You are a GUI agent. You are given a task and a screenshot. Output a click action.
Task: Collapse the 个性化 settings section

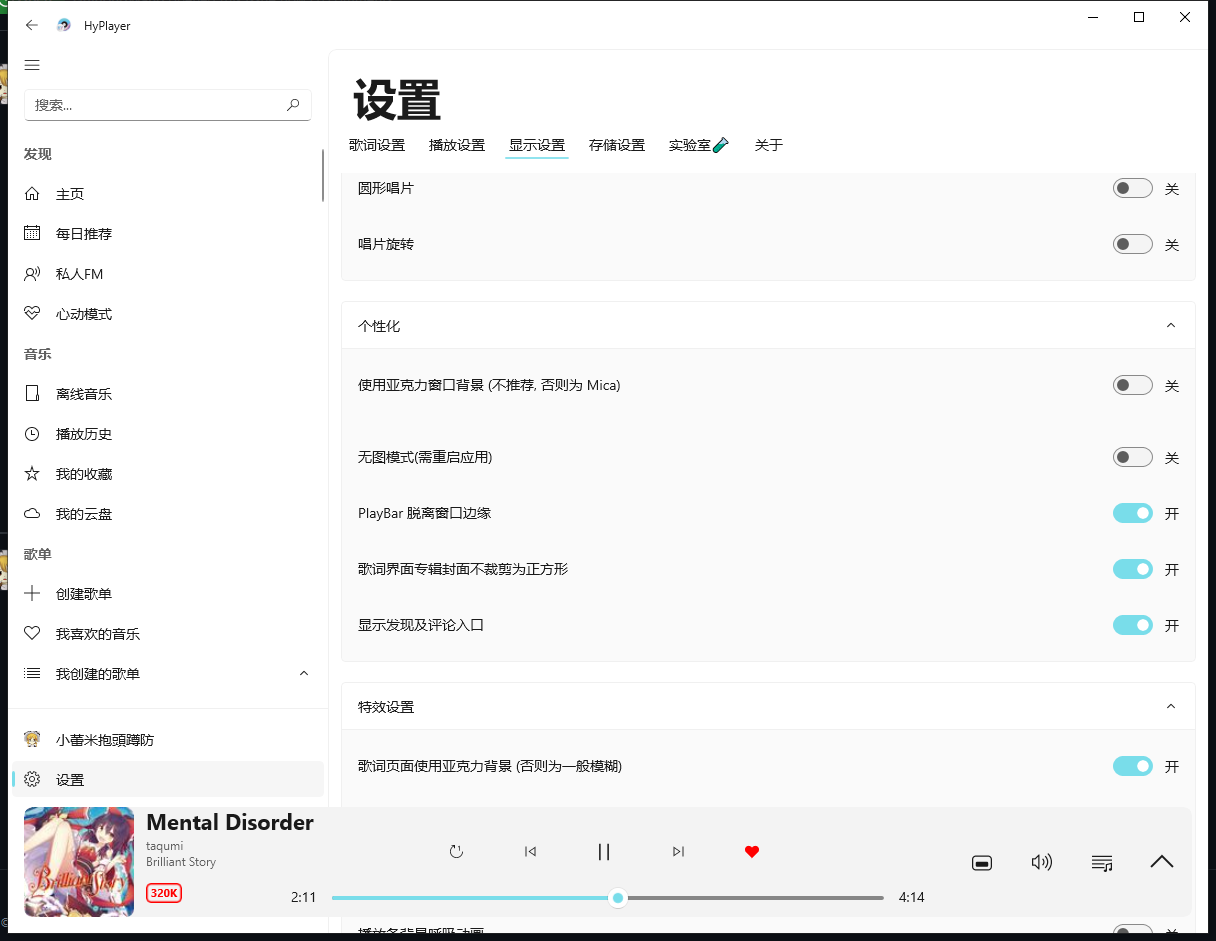coord(1171,325)
